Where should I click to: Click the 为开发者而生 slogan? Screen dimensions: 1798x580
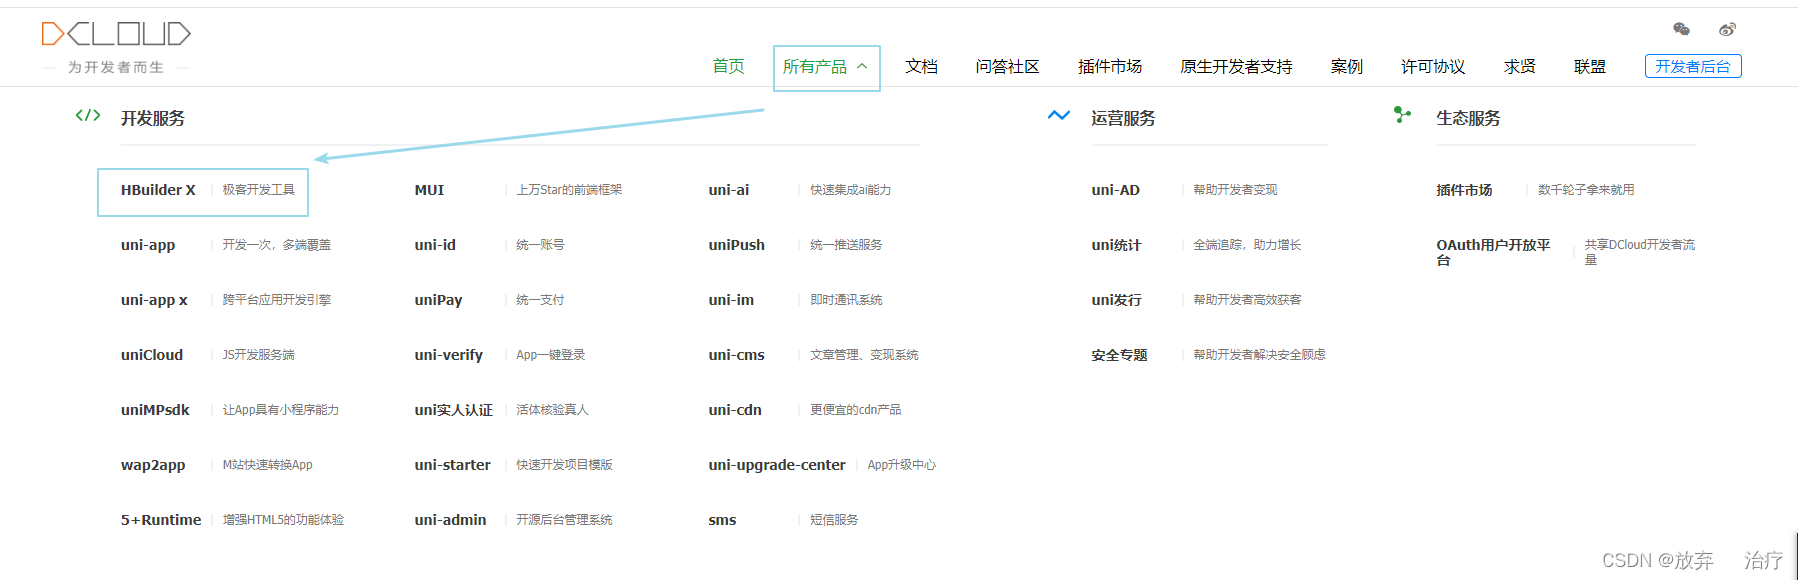[116, 67]
